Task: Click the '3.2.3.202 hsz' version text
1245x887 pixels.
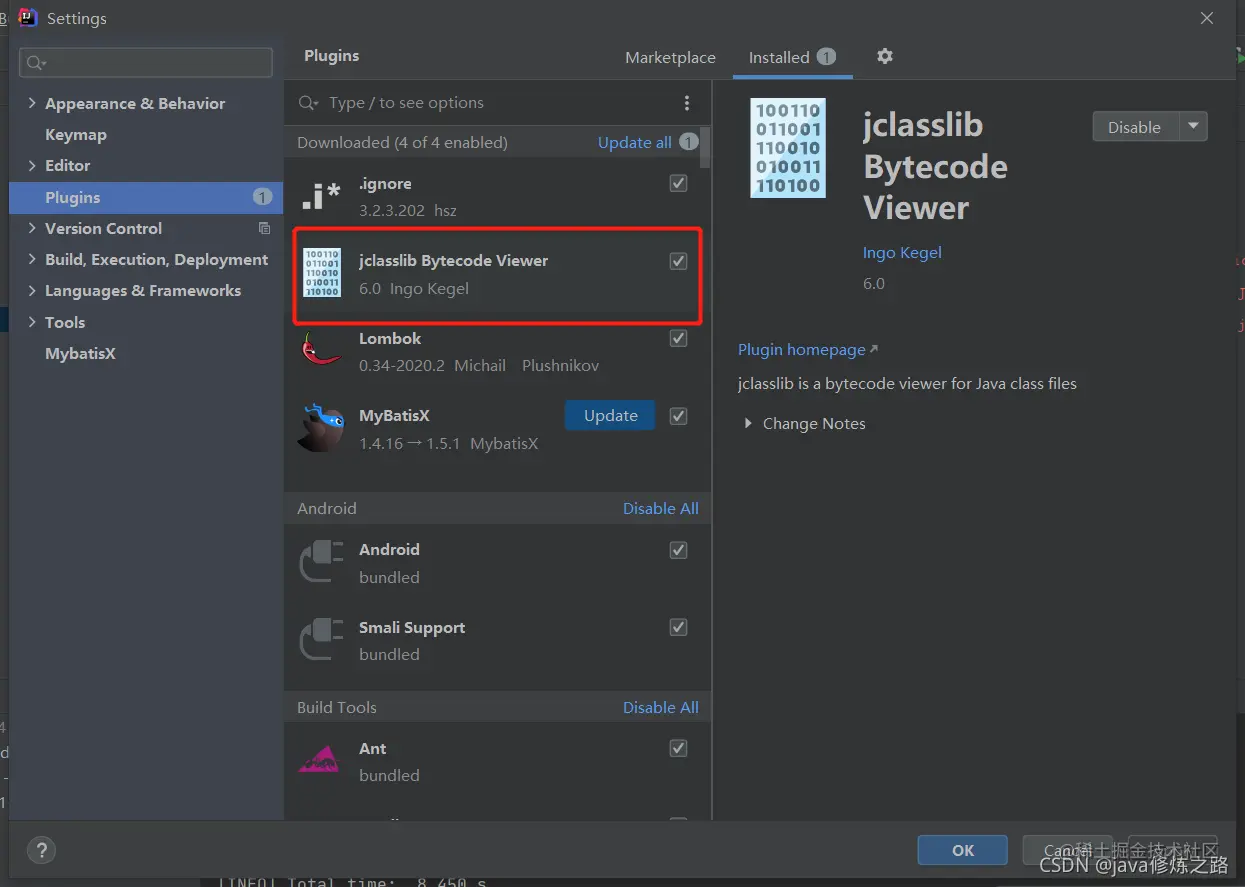Action: click(407, 211)
